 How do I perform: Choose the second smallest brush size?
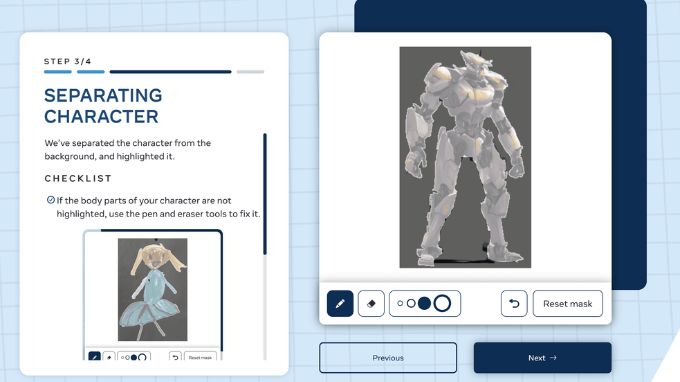click(411, 304)
